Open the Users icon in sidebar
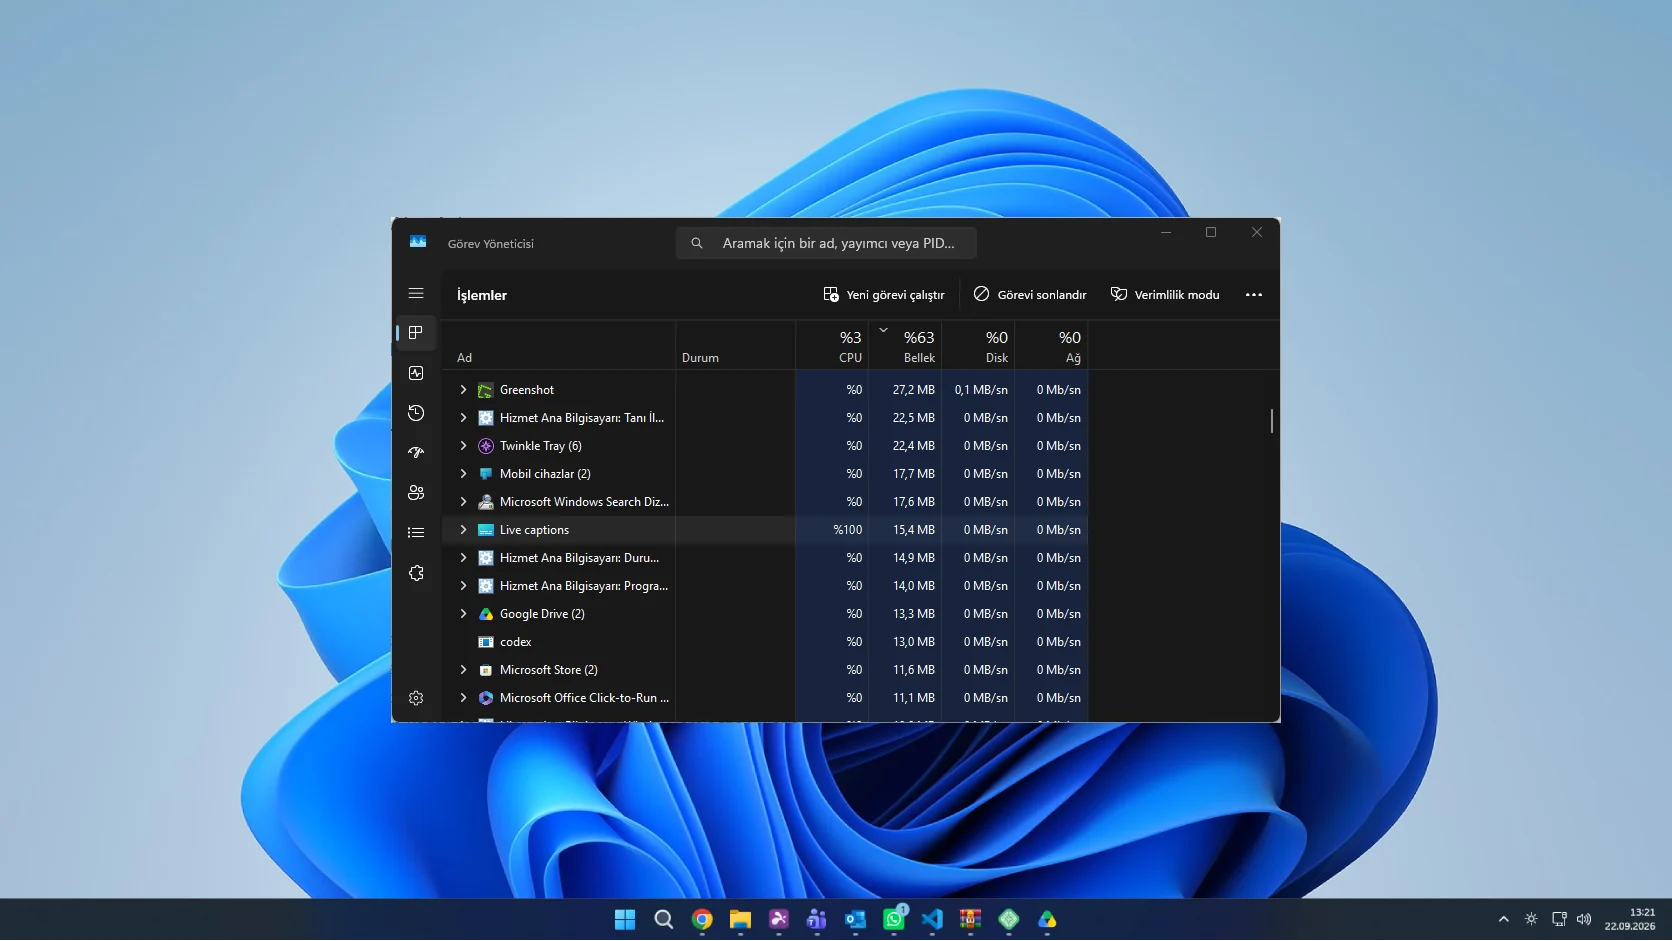1672x941 pixels. 416,493
